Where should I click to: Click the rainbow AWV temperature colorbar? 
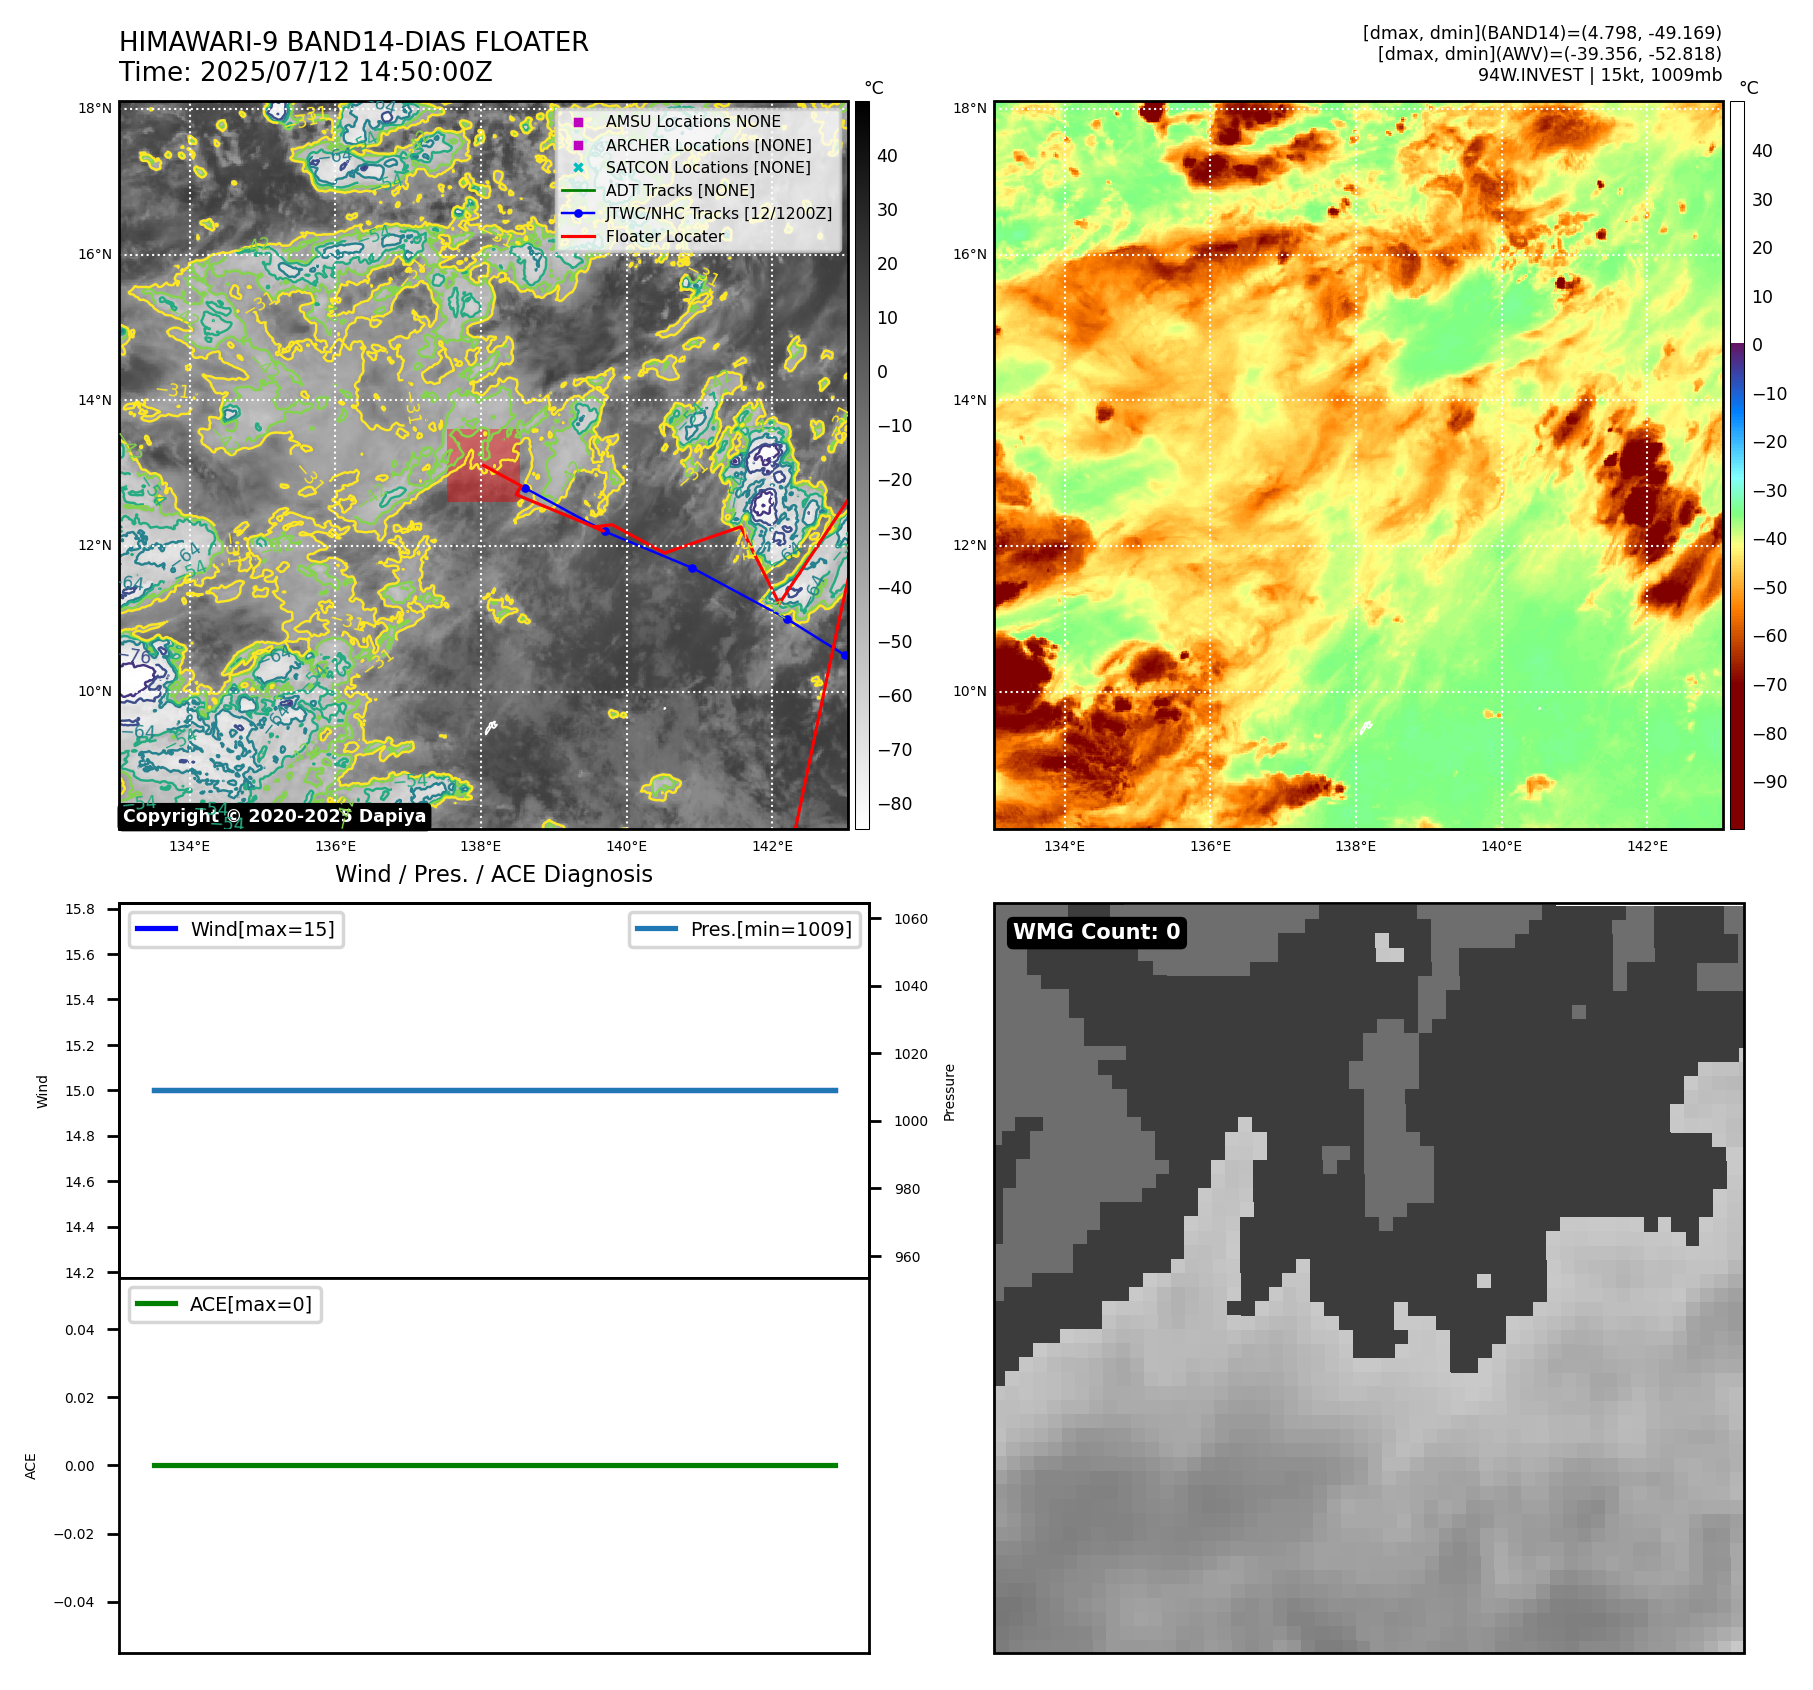(x=1737, y=465)
